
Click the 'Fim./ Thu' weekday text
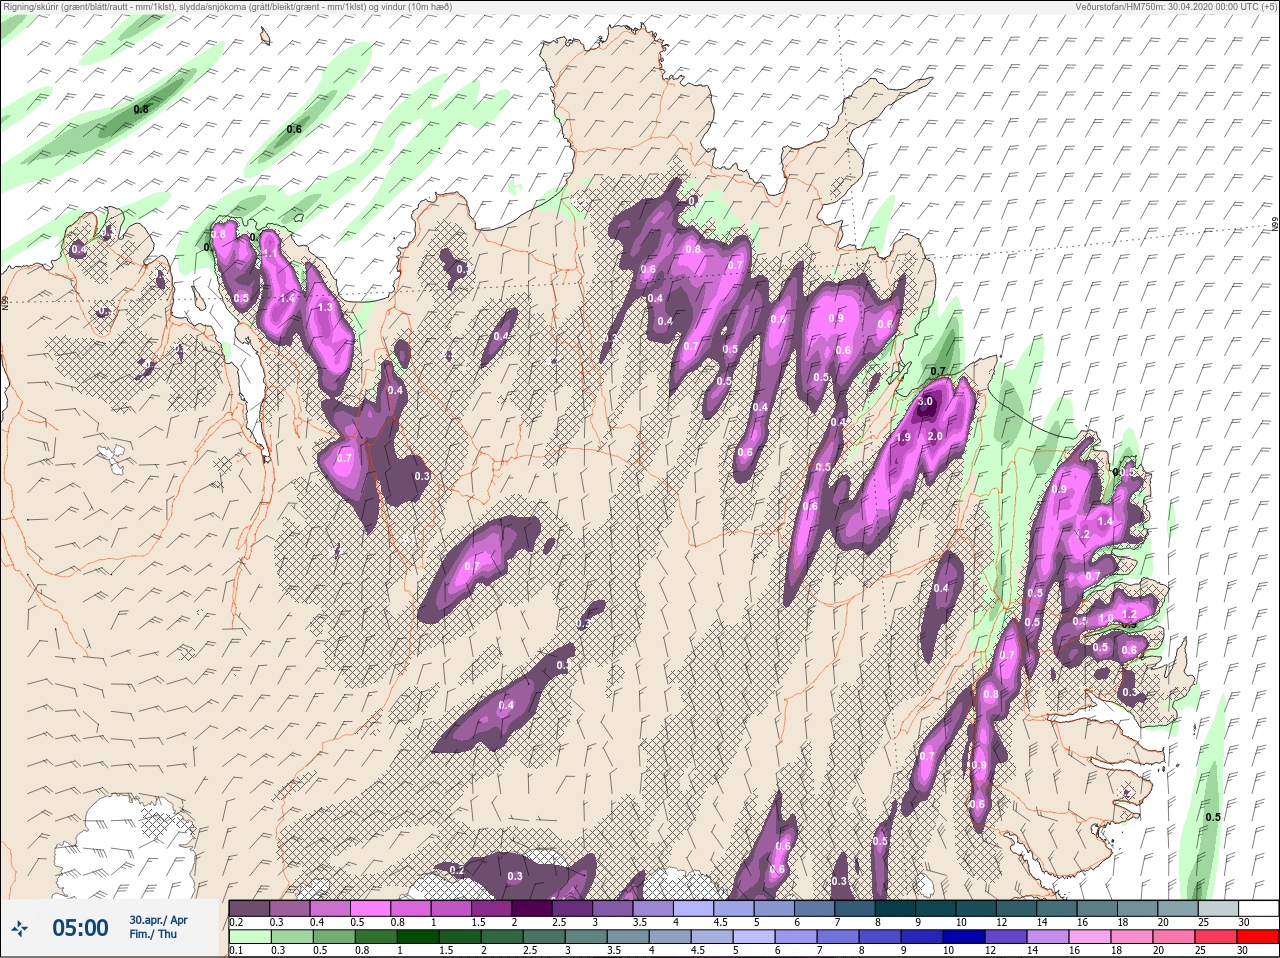pyautogui.click(x=153, y=934)
